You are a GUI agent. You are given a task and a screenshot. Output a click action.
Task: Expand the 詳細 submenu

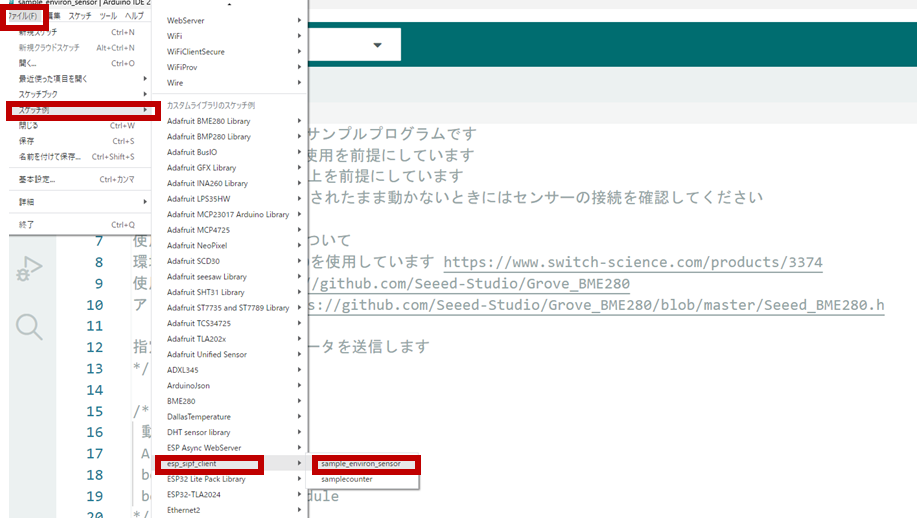pos(79,202)
